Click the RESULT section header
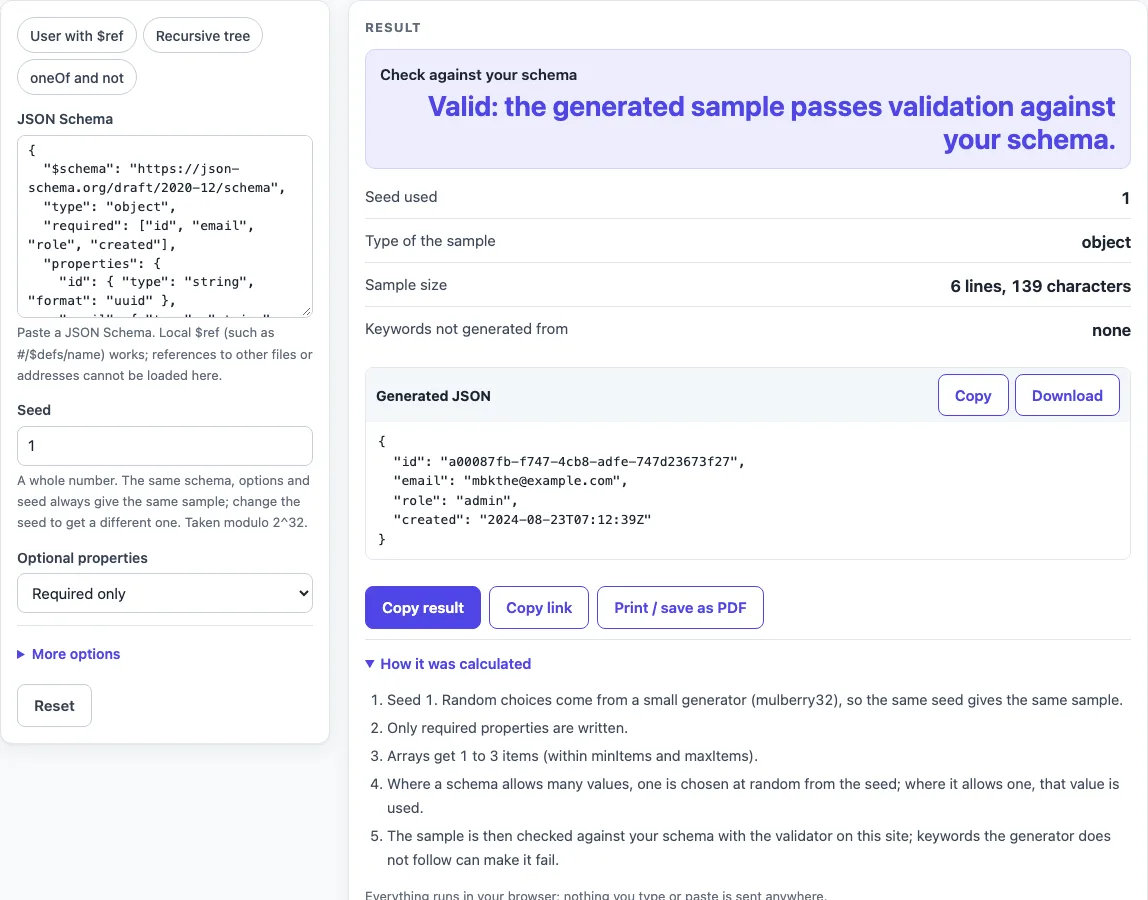Viewport: 1148px width, 900px height. pos(393,28)
